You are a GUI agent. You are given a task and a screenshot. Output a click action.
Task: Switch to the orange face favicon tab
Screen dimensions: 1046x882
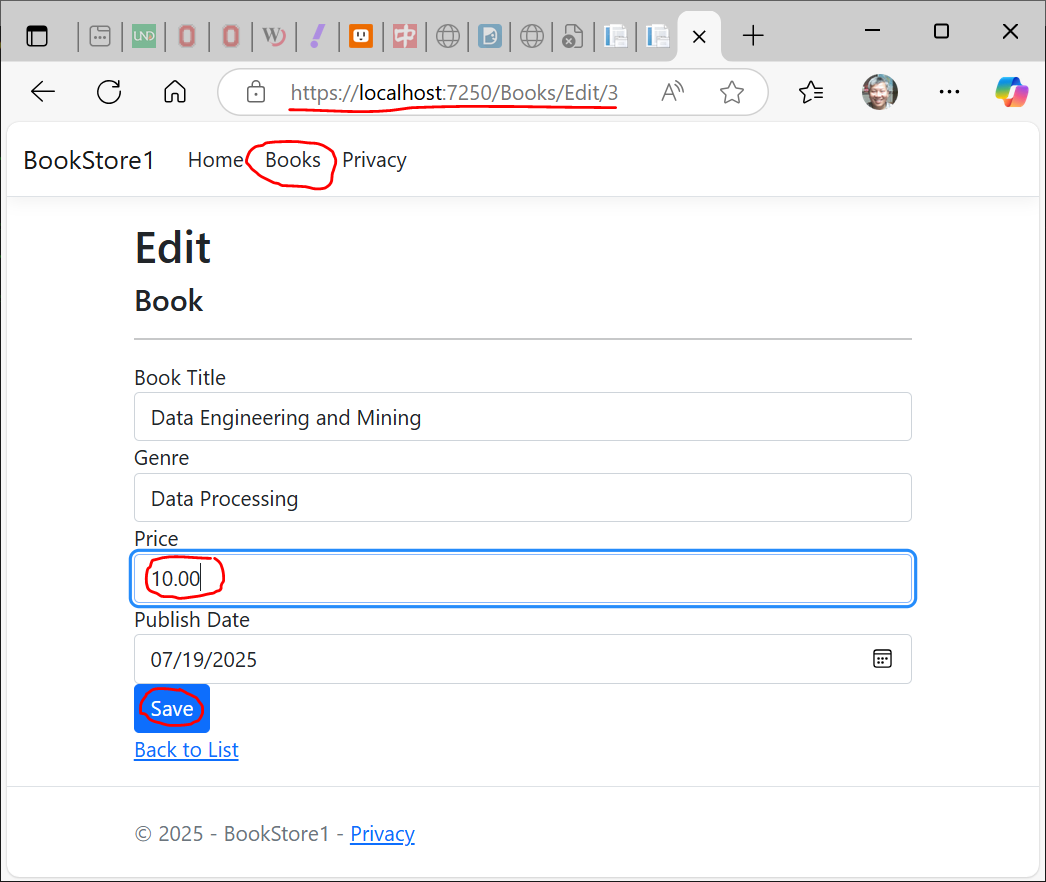click(361, 36)
